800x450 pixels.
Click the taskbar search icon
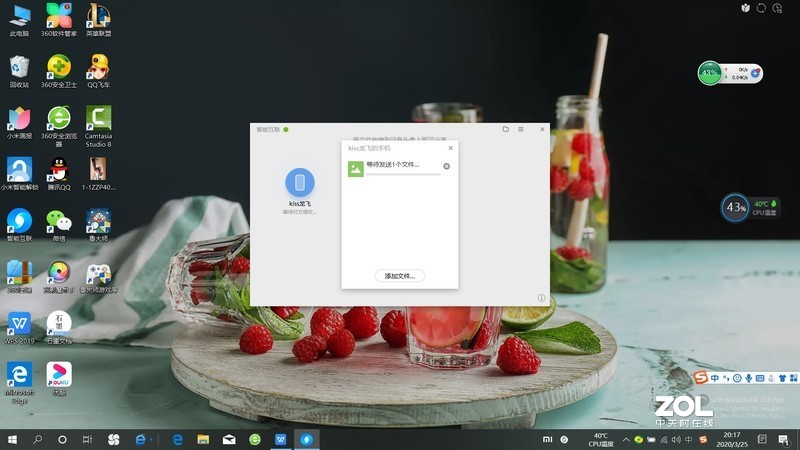point(37,439)
